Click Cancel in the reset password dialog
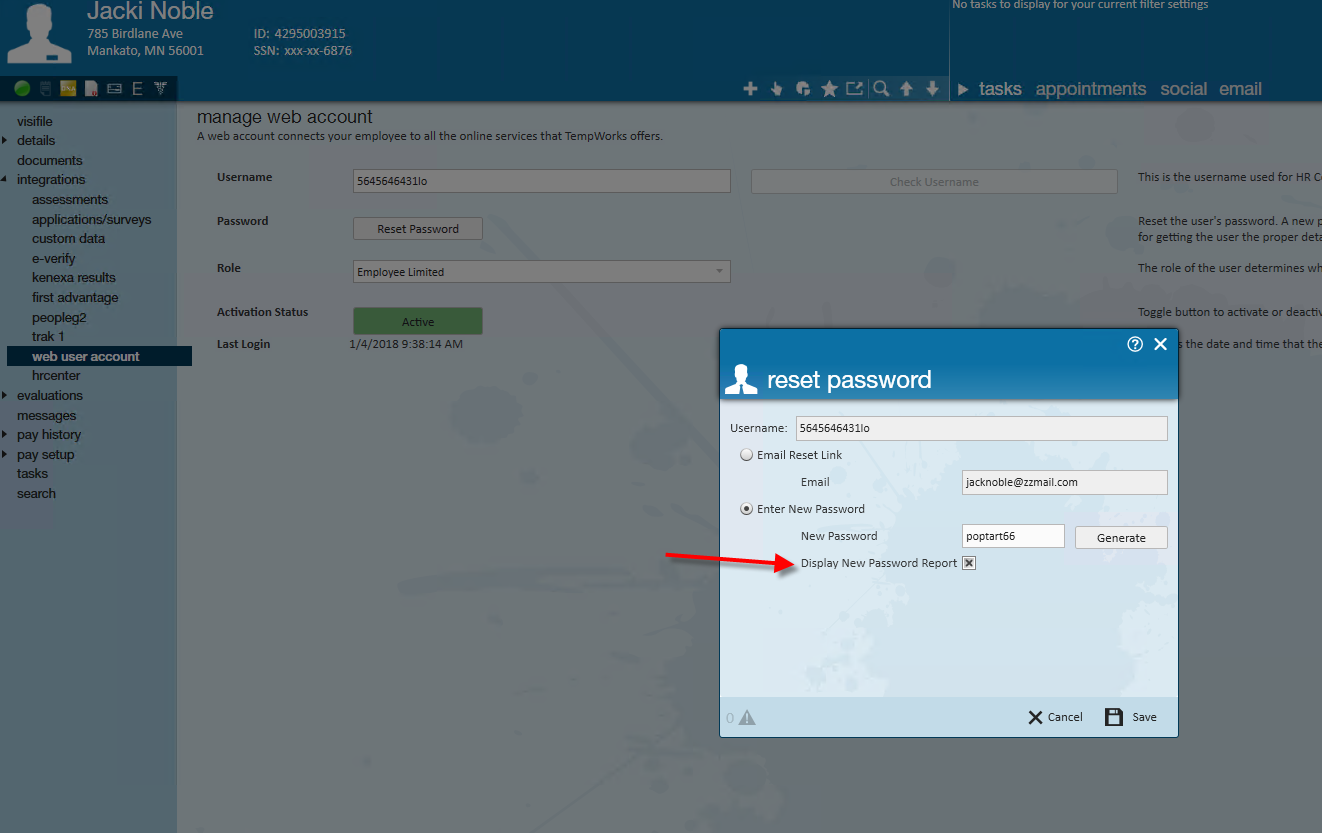 (1055, 717)
